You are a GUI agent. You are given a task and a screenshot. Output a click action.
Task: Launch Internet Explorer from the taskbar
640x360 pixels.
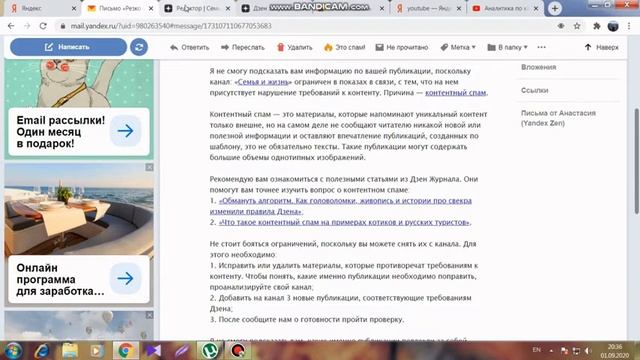[42, 350]
